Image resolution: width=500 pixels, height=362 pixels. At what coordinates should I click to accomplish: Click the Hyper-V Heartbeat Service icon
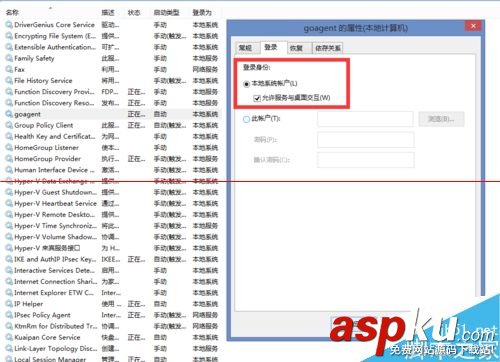pyautogui.click(x=9, y=203)
